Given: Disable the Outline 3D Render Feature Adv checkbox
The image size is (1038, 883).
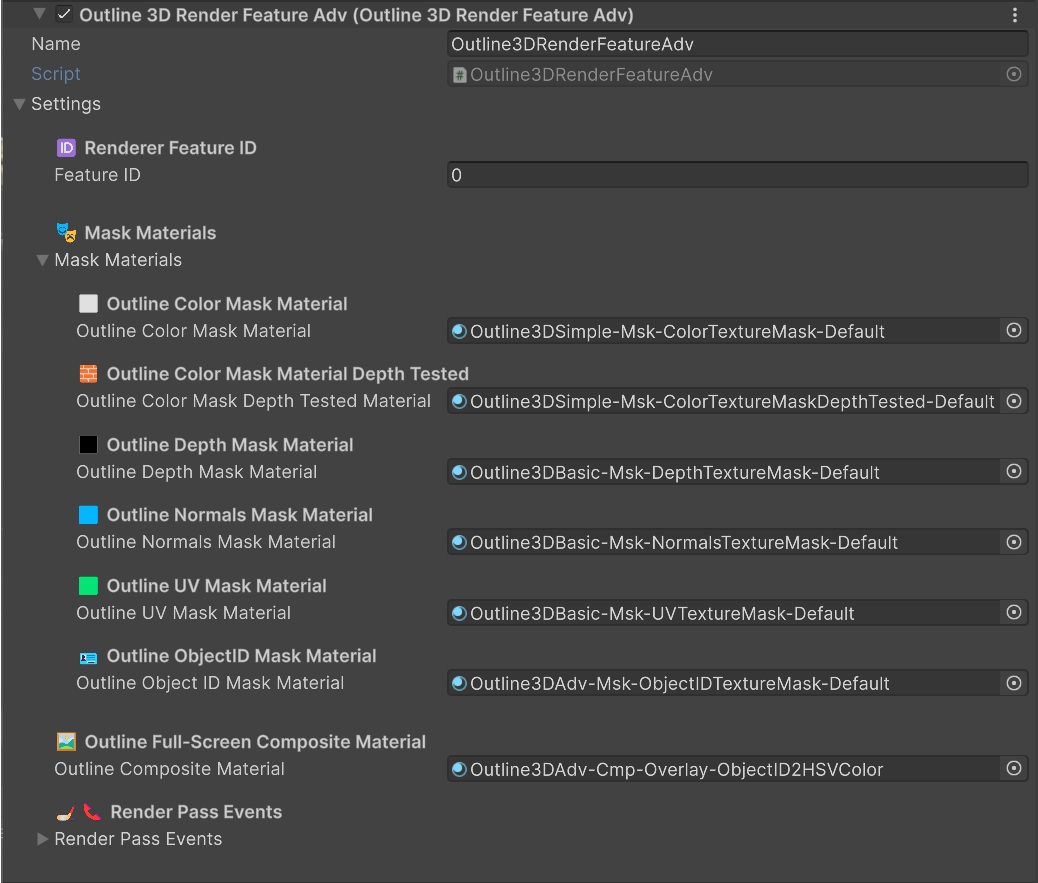Looking at the screenshot, I should click(x=64, y=15).
